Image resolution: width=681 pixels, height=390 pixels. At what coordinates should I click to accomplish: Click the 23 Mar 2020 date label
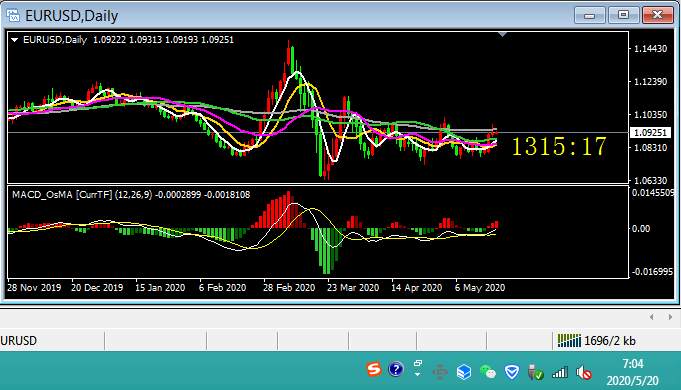[353, 288]
